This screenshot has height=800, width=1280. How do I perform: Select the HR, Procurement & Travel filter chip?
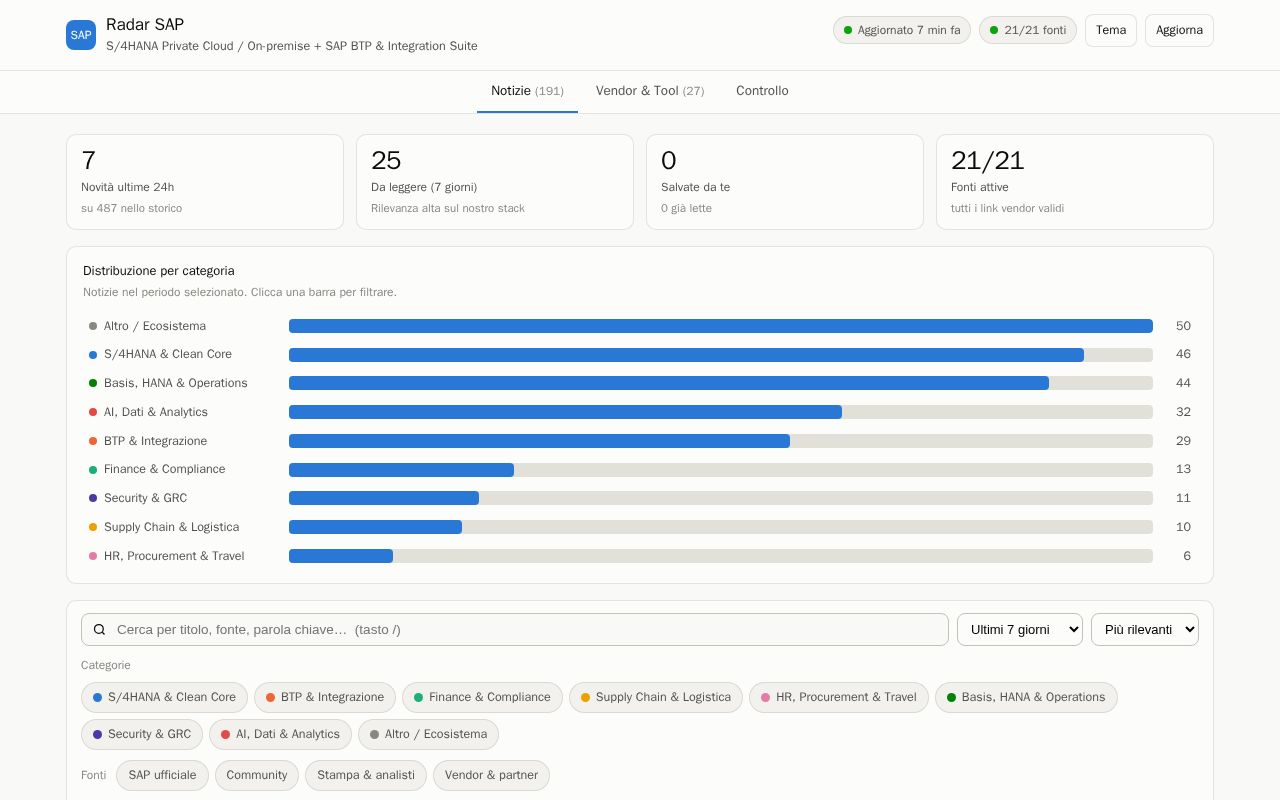point(839,697)
